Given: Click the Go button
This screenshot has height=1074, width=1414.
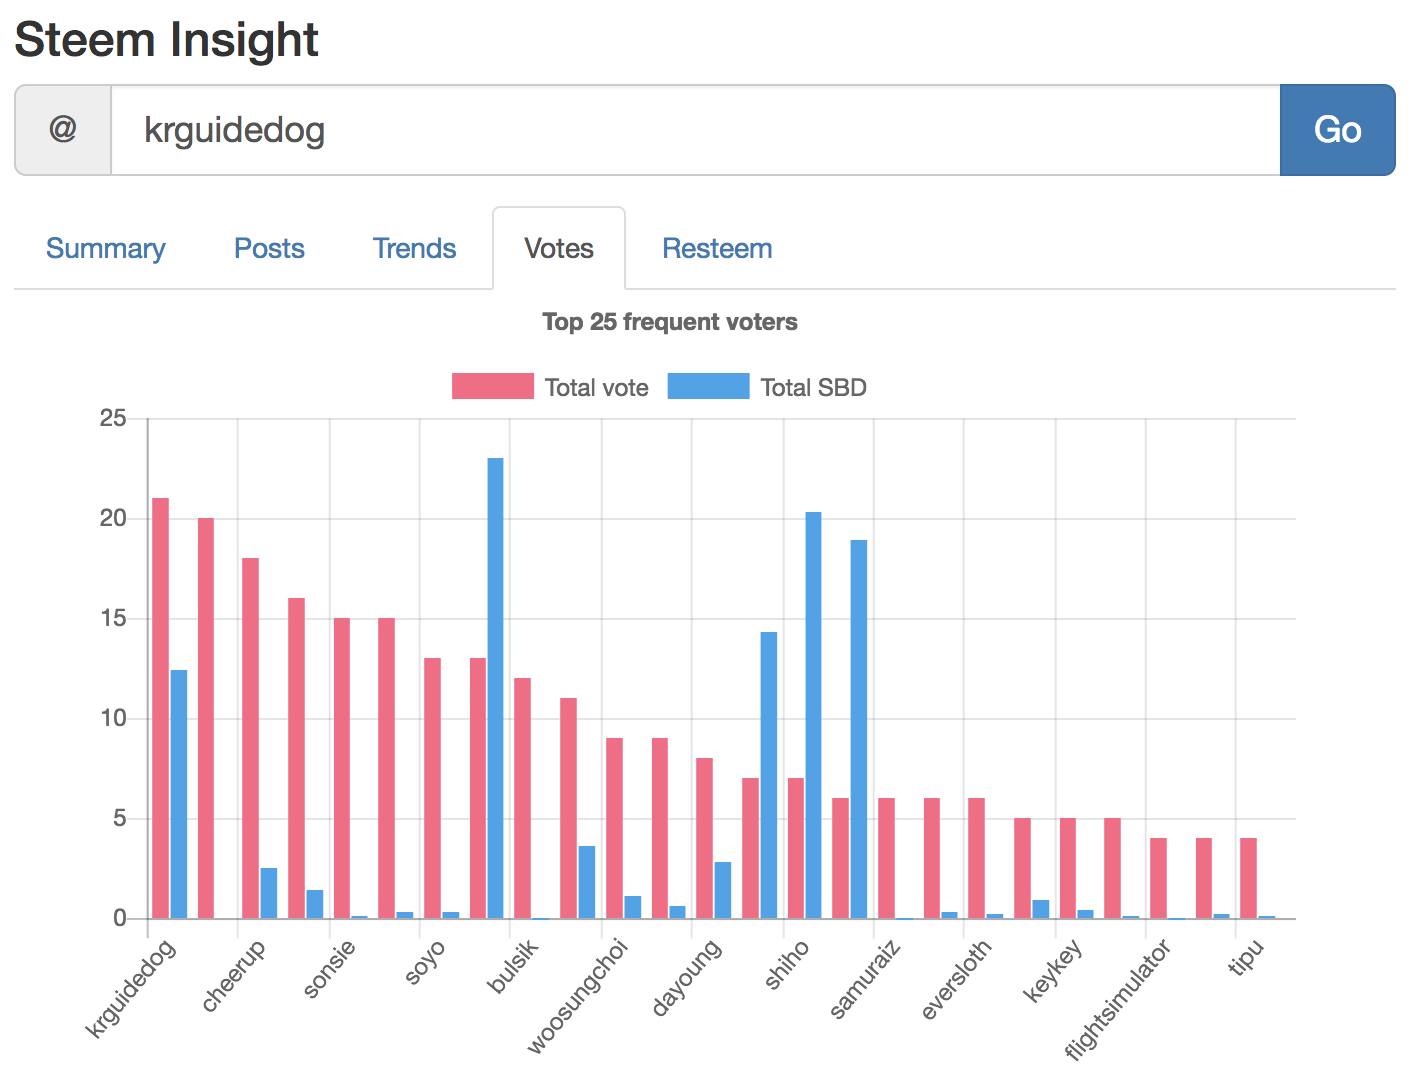Looking at the screenshot, I should click(x=1337, y=130).
